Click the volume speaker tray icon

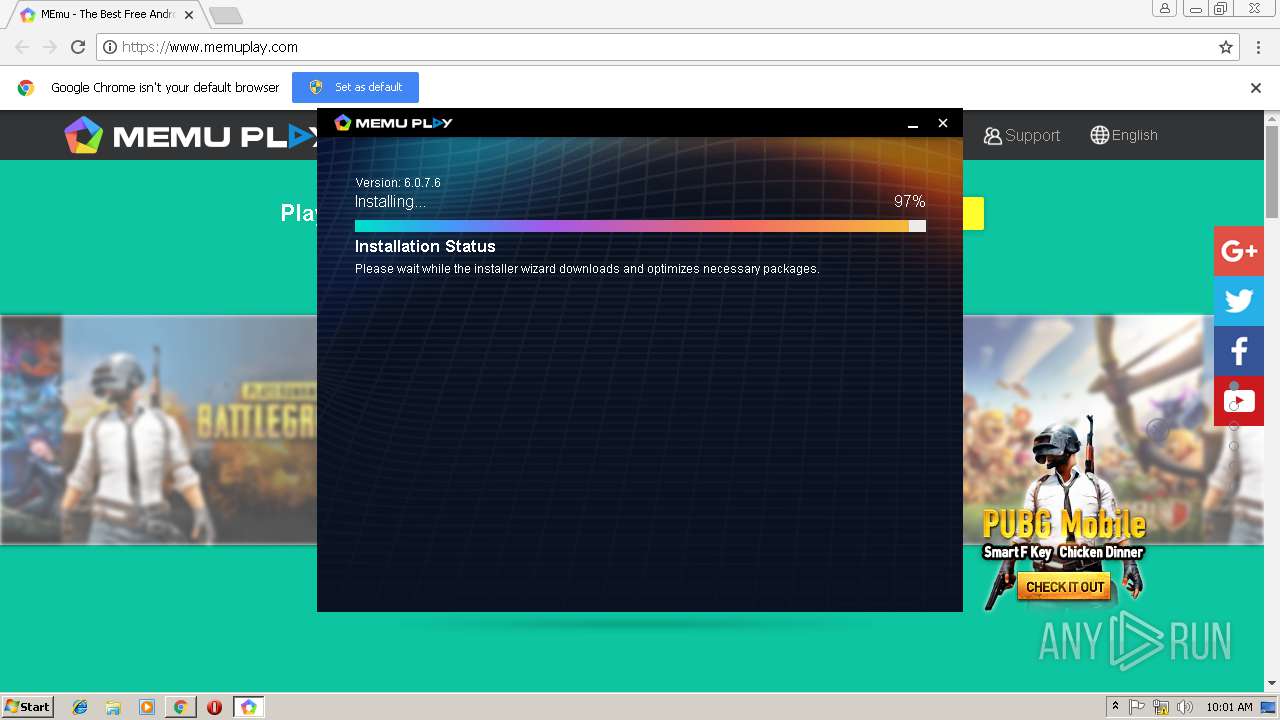(x=1185, y=707)
